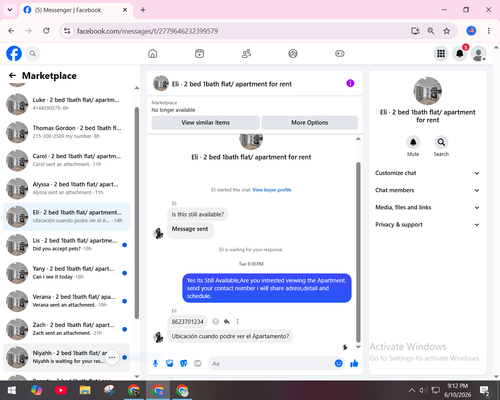Reload the page in Chrome
This screenshot has height=400, width=500.
(46, 31)
